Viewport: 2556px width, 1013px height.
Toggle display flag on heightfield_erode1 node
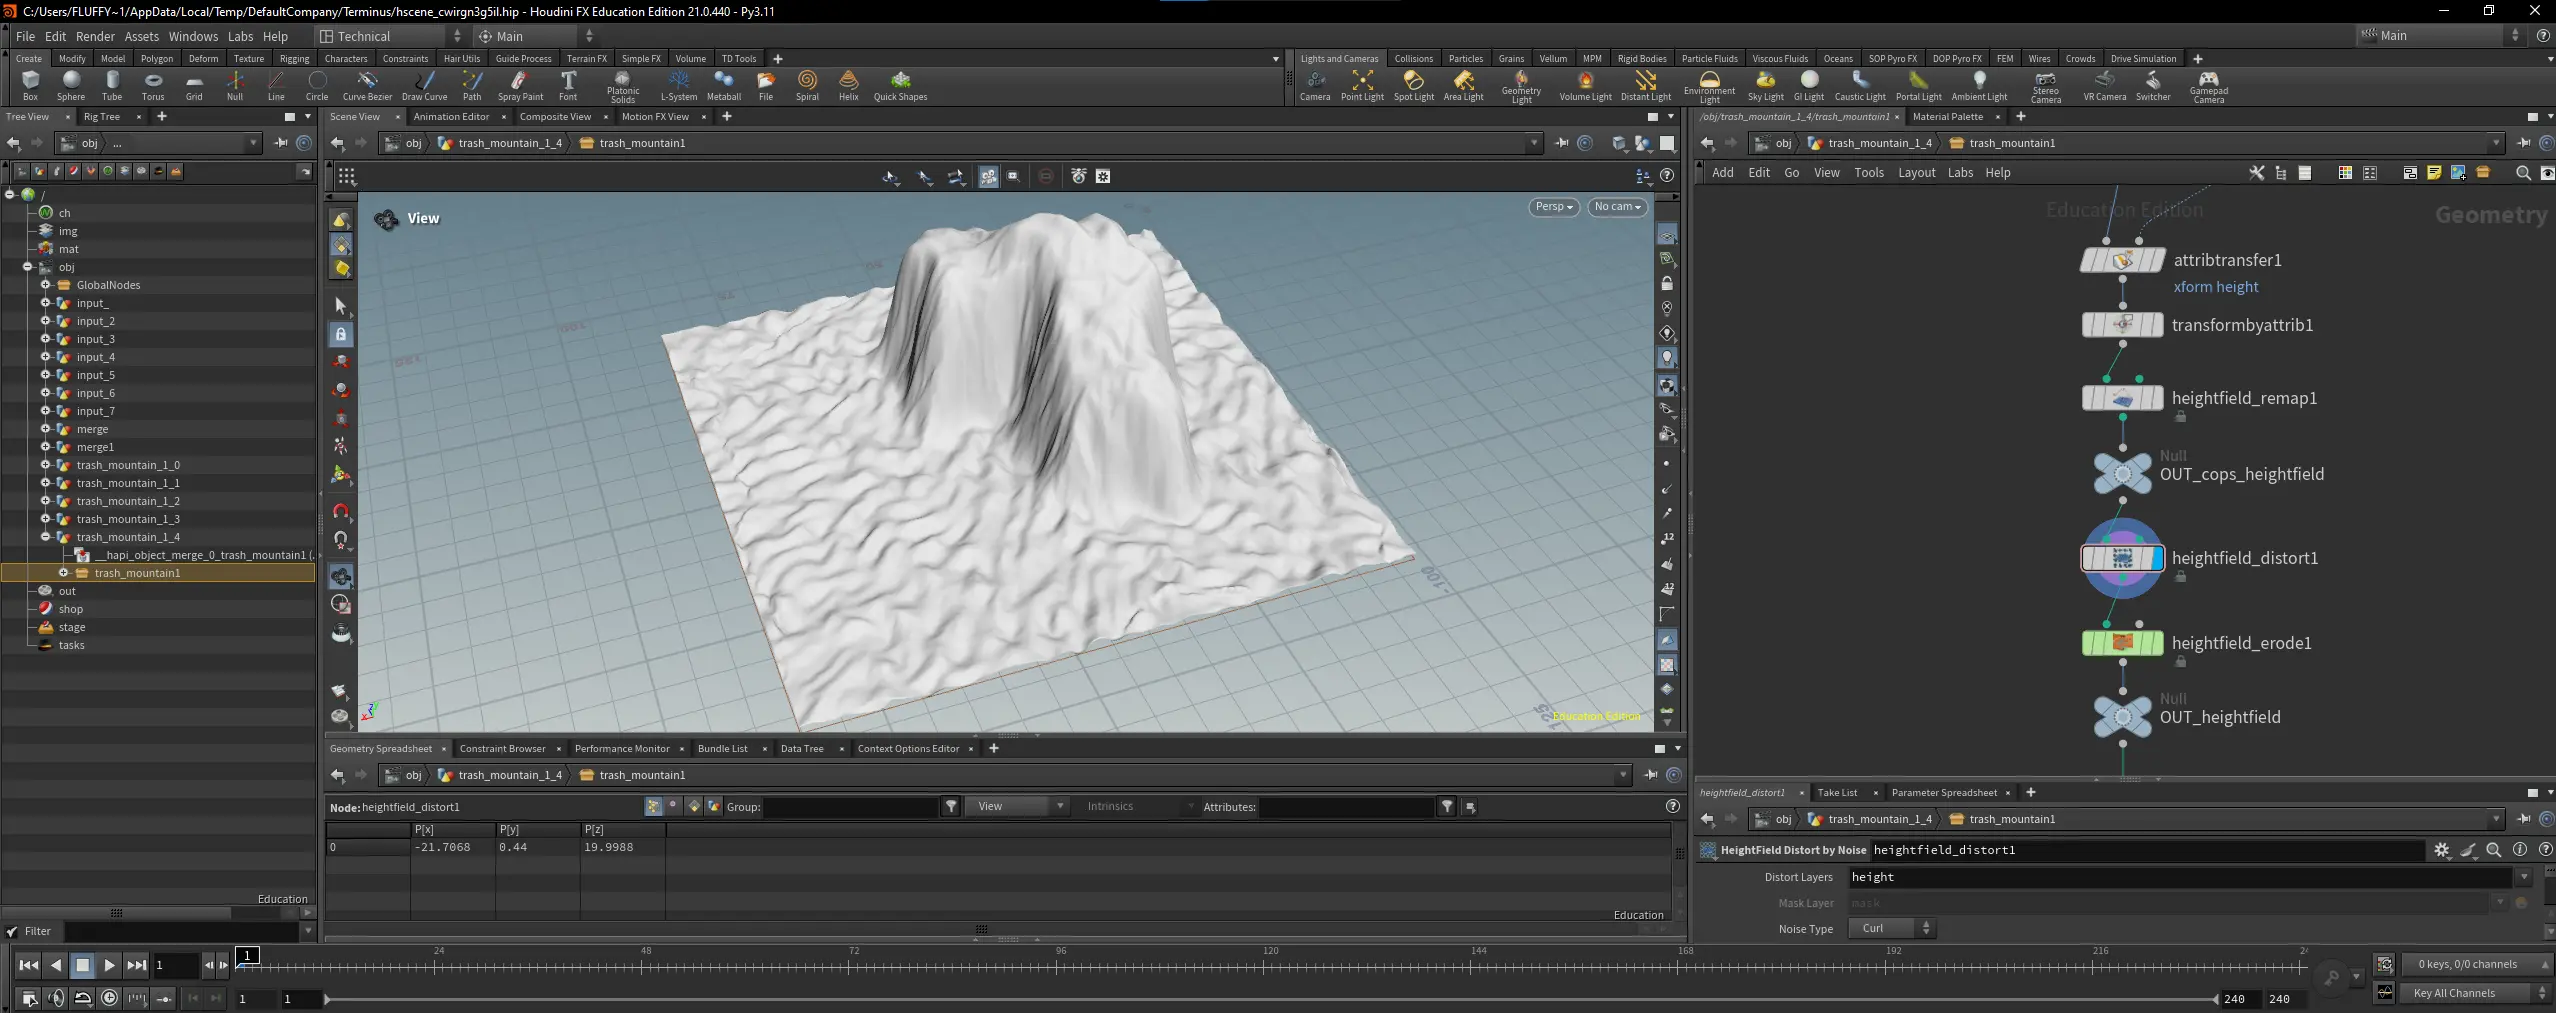(x=2156, y=643)
